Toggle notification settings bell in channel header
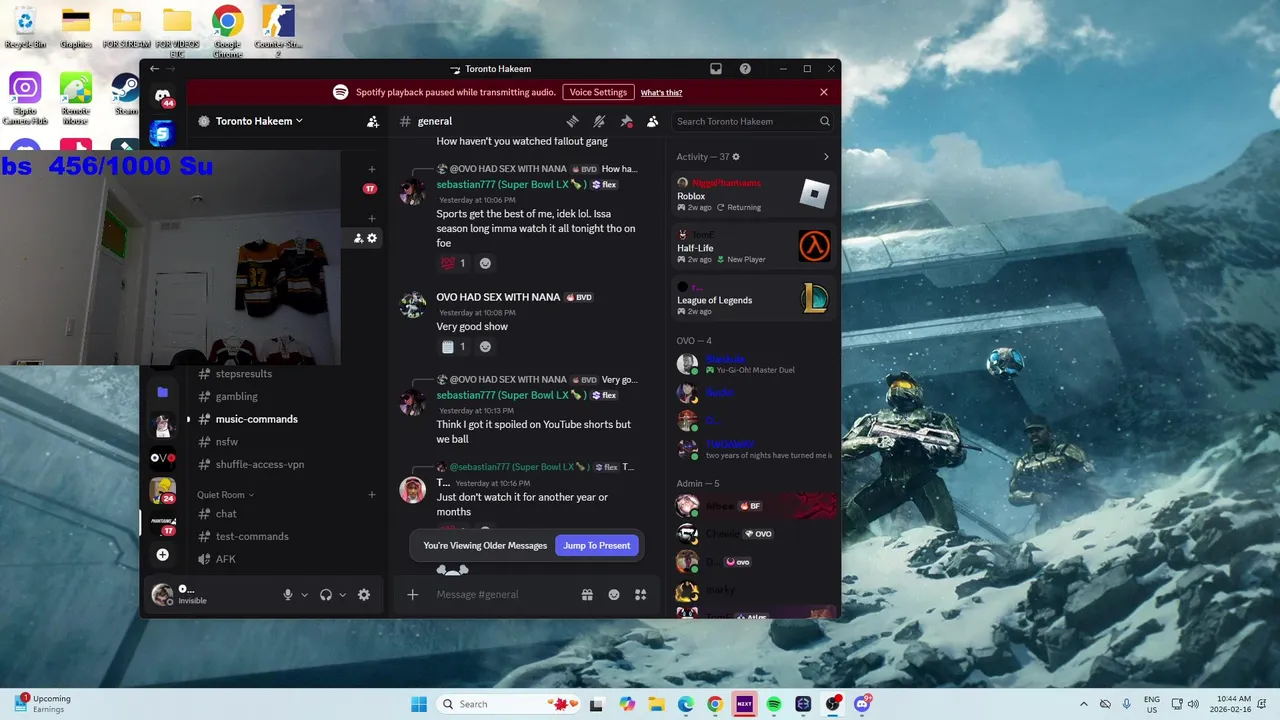Screen dimensions: 1280x720 [x=599, y=121]
